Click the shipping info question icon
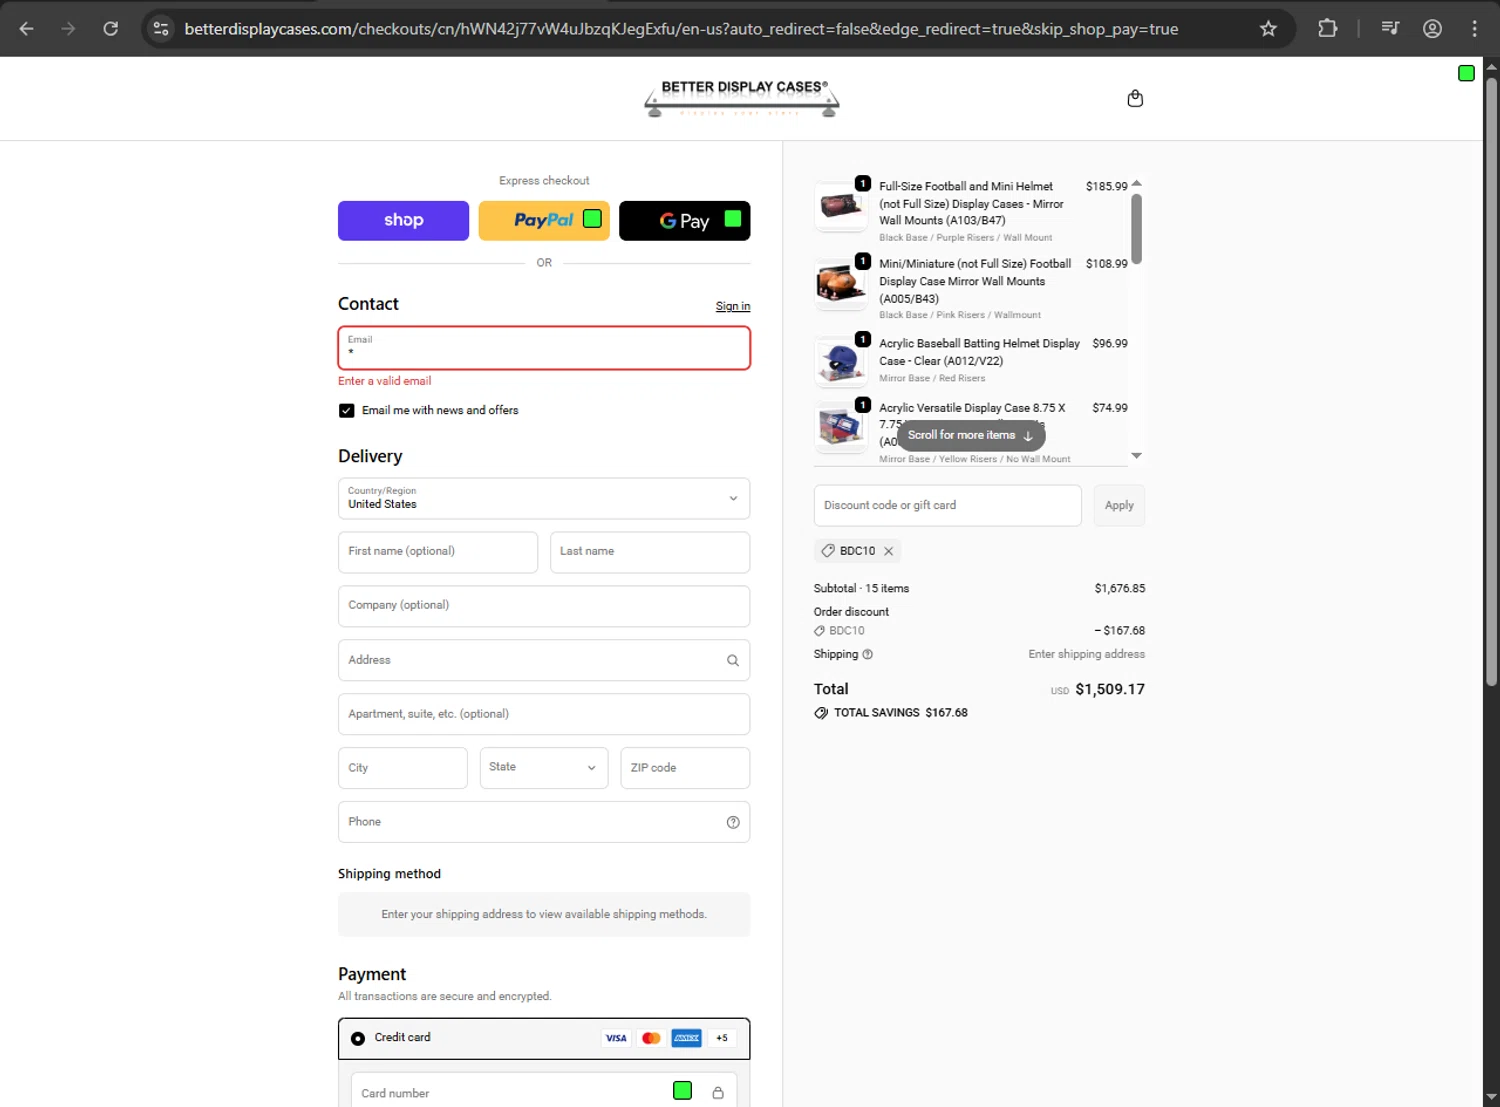This screenshot has width=1500, height=1107. [867, 654]
